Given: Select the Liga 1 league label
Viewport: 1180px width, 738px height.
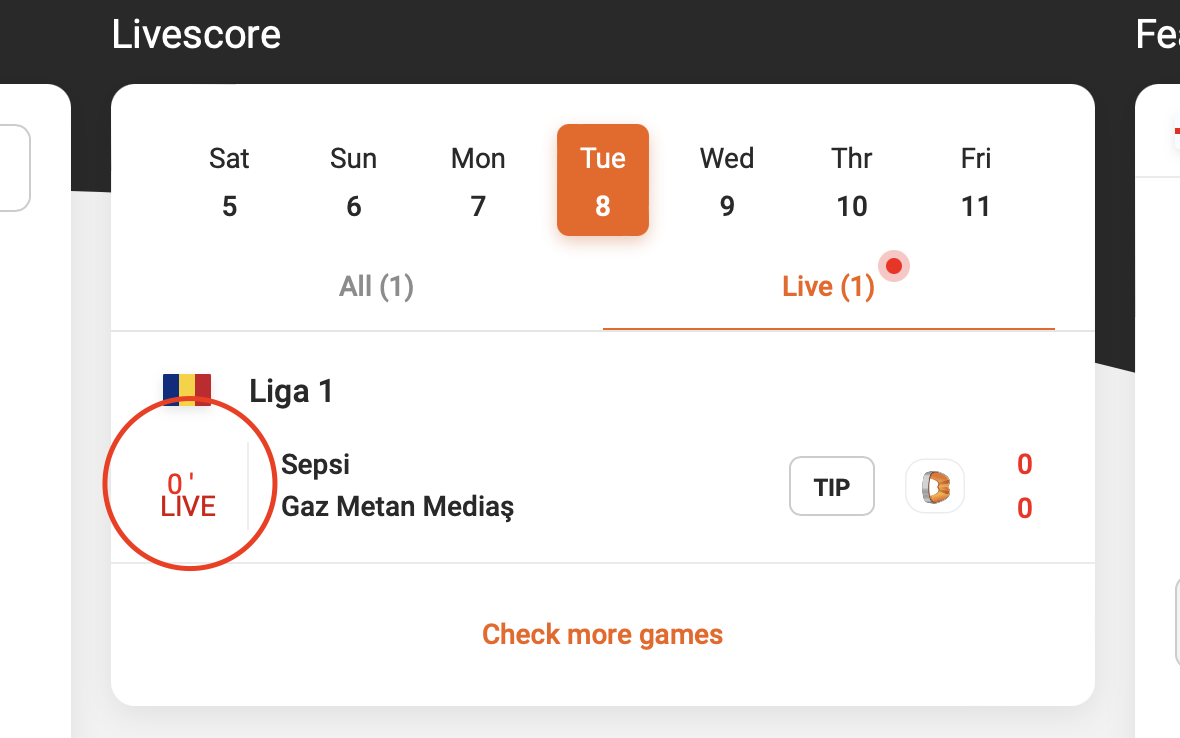Looking at the screenshot, I should click(291, 391).
